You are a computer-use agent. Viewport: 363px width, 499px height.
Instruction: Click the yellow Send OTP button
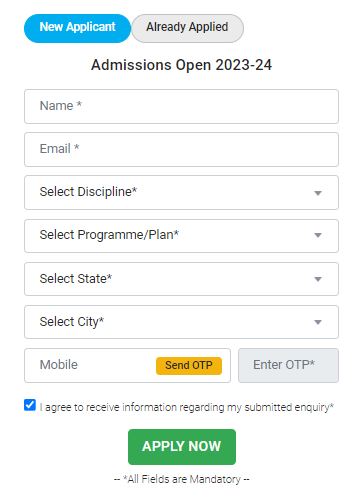(189, 366)
